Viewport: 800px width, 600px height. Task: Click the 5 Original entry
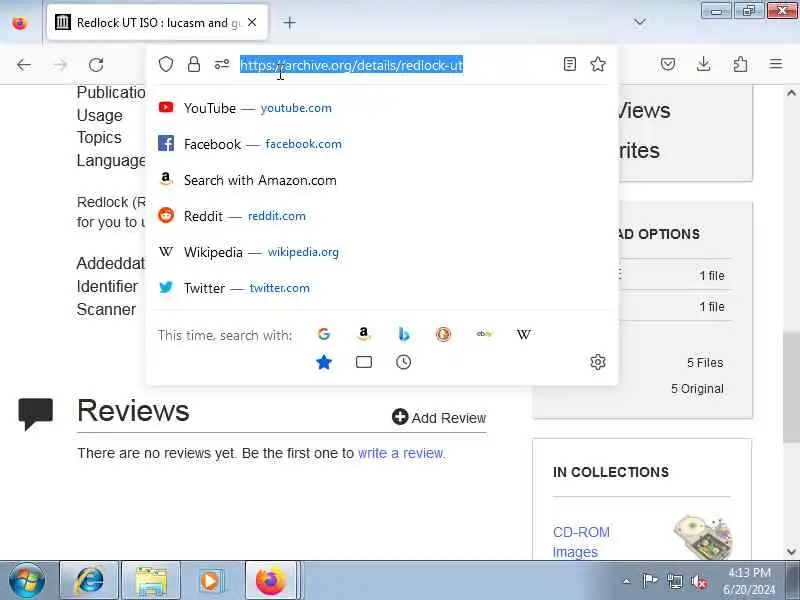coord(697,389)
